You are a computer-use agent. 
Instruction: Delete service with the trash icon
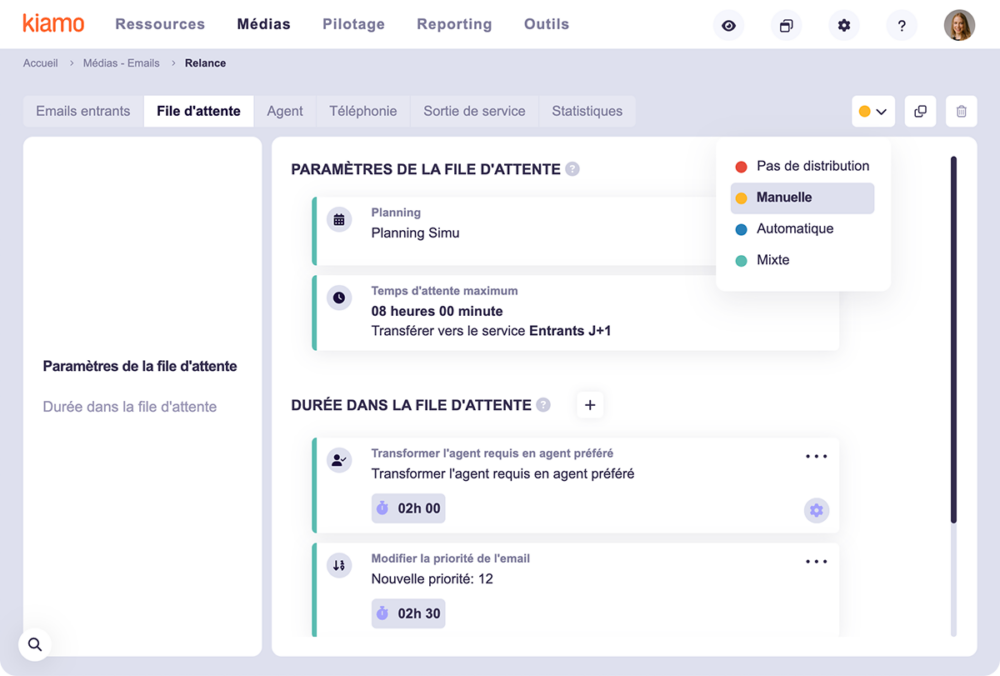pos(961,112)
